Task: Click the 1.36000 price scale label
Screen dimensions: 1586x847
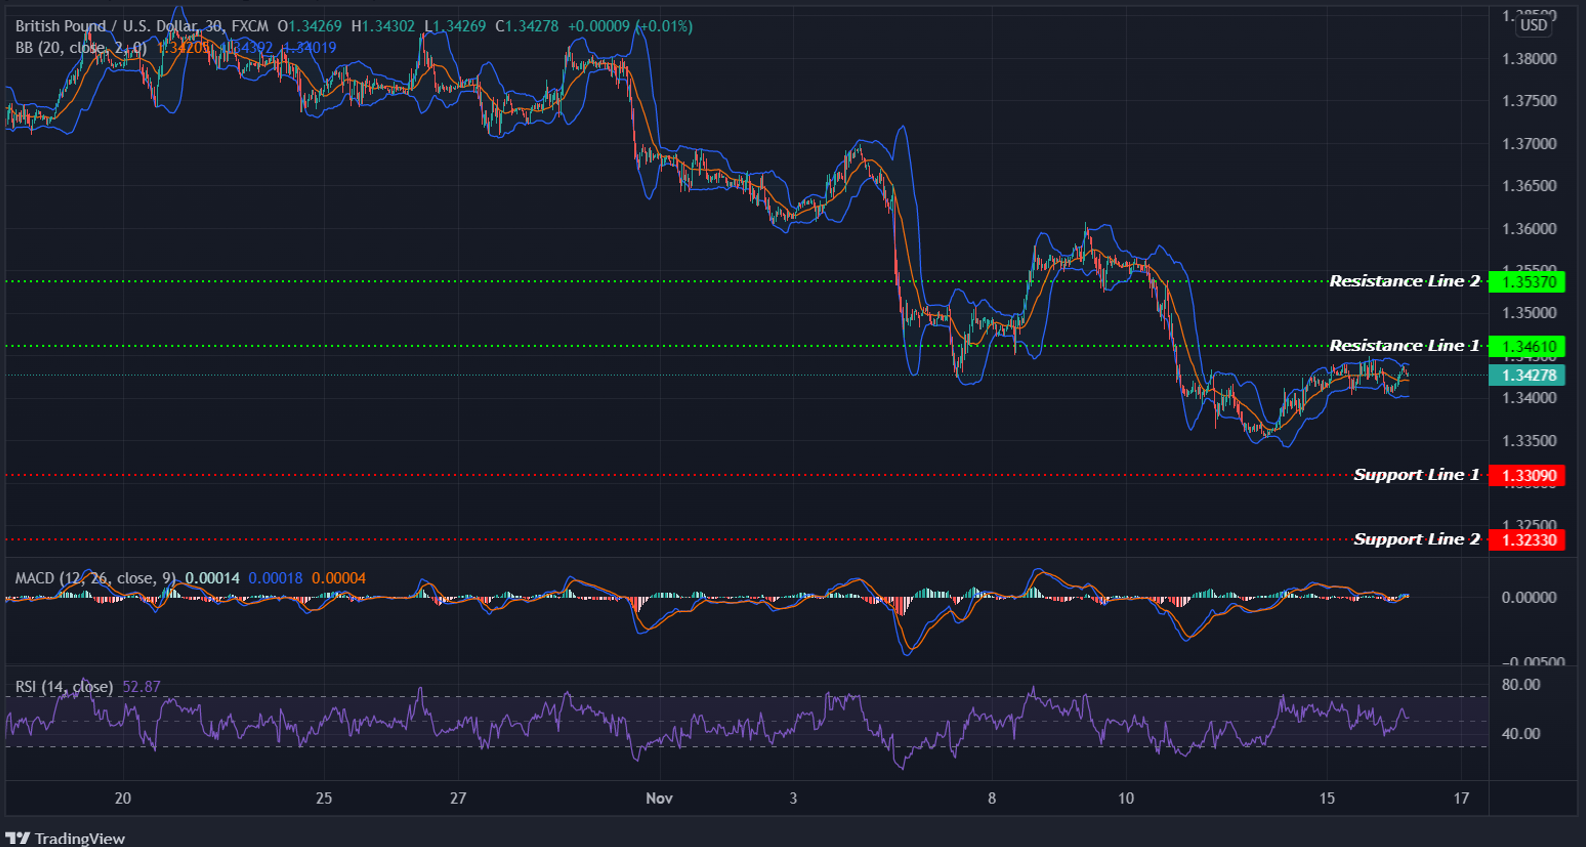Action: 1529,229
